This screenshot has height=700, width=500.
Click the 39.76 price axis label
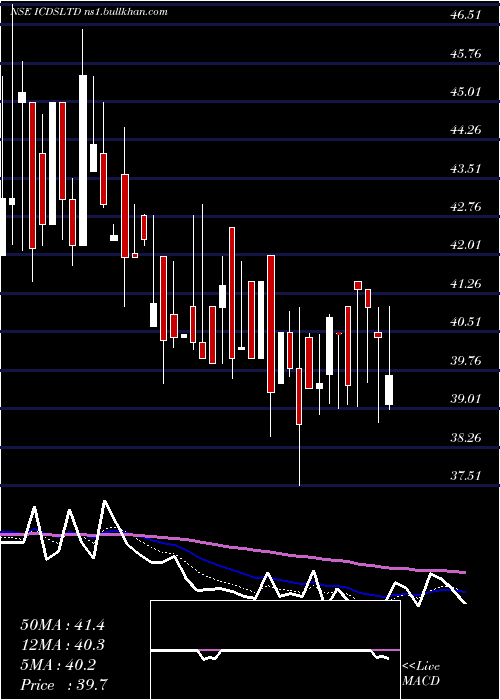pyautogui.click(x=466, y=360)
